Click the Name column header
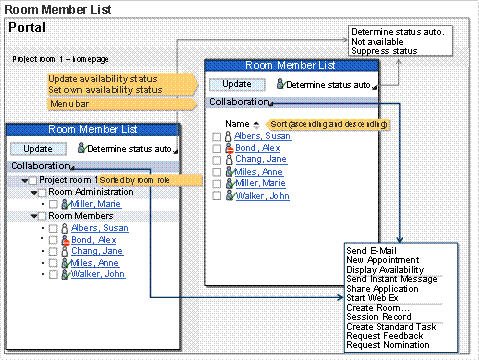Image resolution: width=479 pixels, height=360 pixels. pos(237,124)
